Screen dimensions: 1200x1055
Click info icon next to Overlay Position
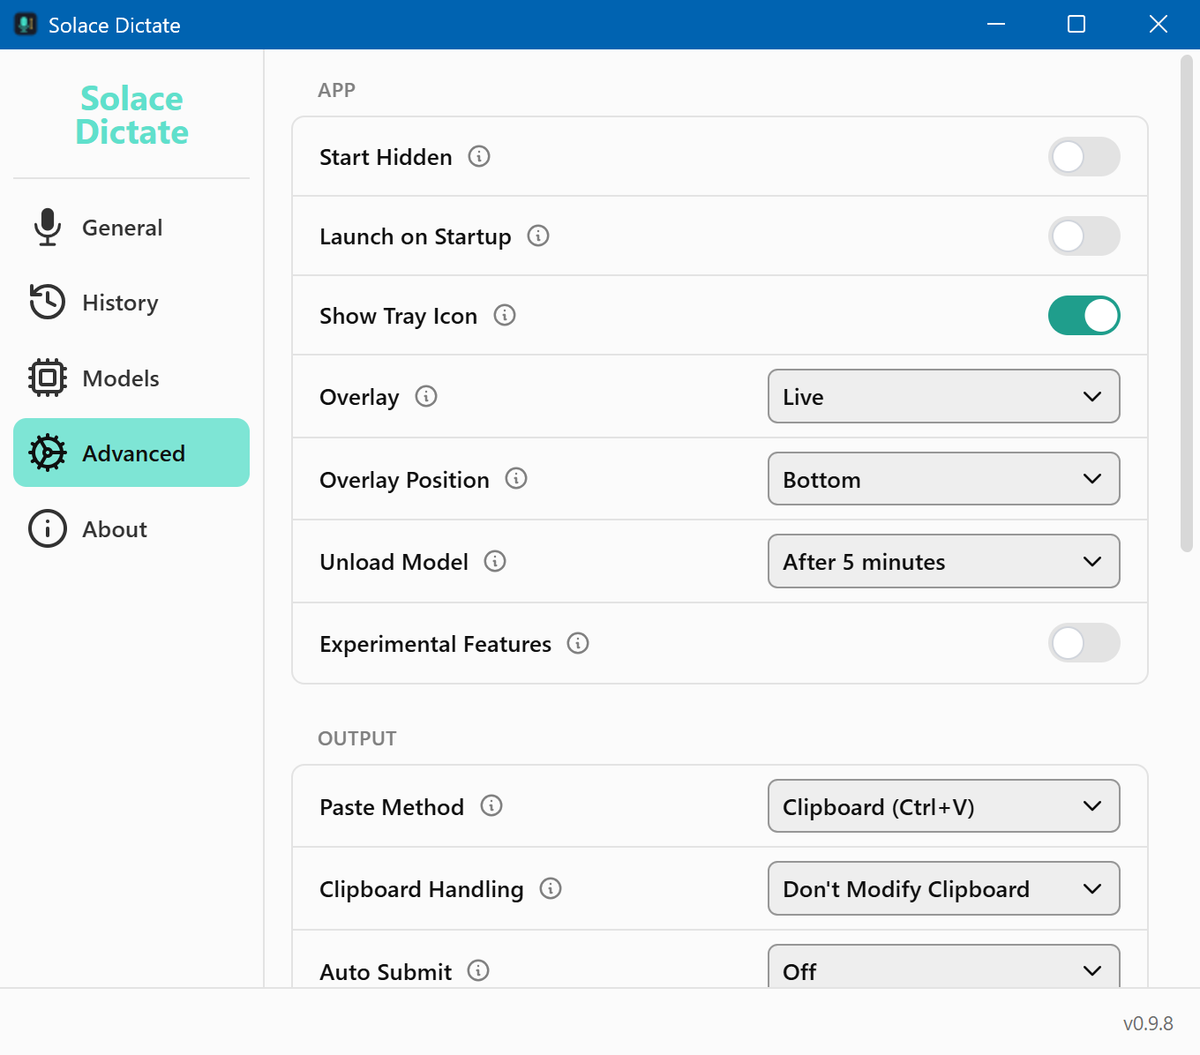tap(516, 478)
